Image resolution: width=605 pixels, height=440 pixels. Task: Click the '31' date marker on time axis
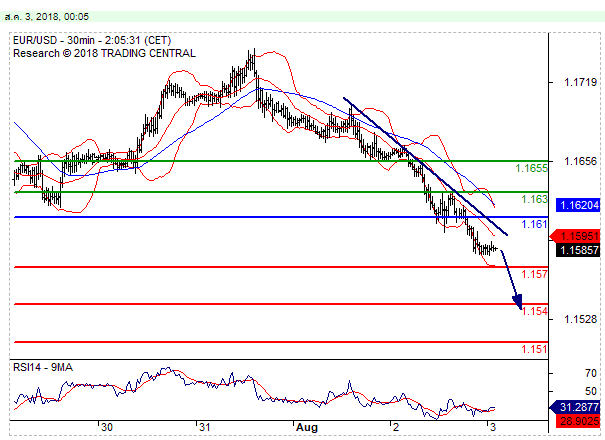click(x=204, y=427)
